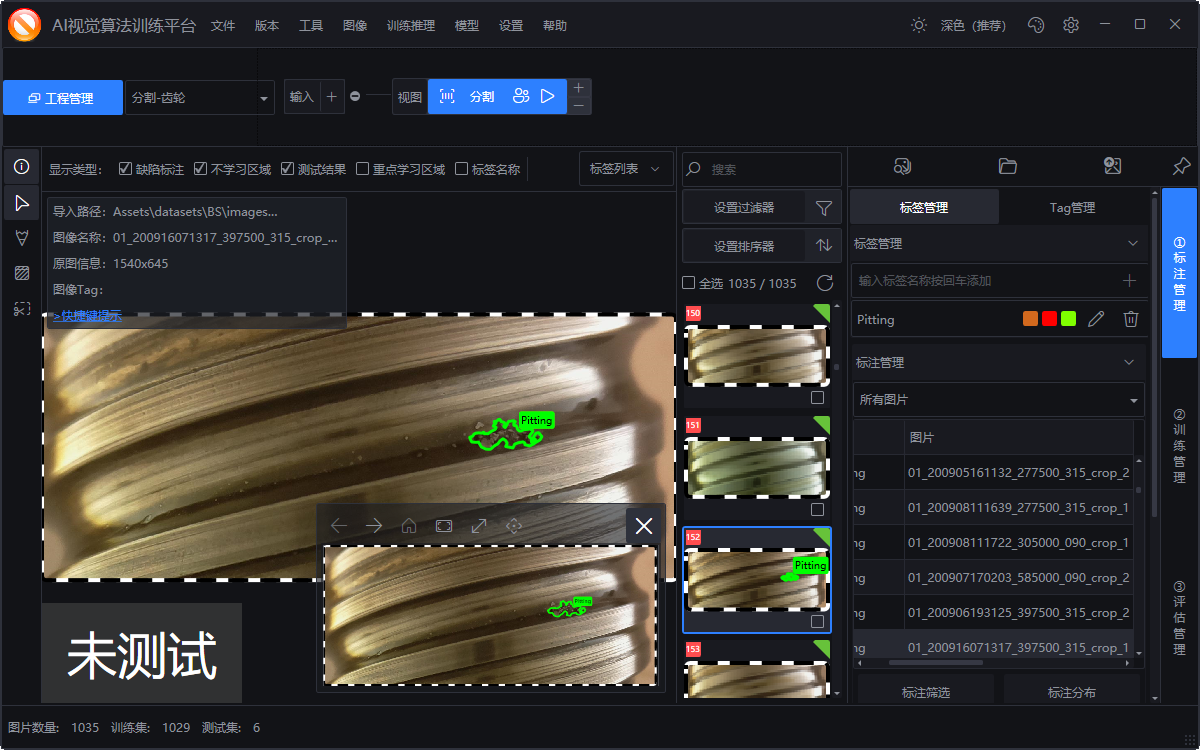The height and width of the screenshot is (750, 1200).
Task: Open the 模型 menu
Action: (466, 26)
